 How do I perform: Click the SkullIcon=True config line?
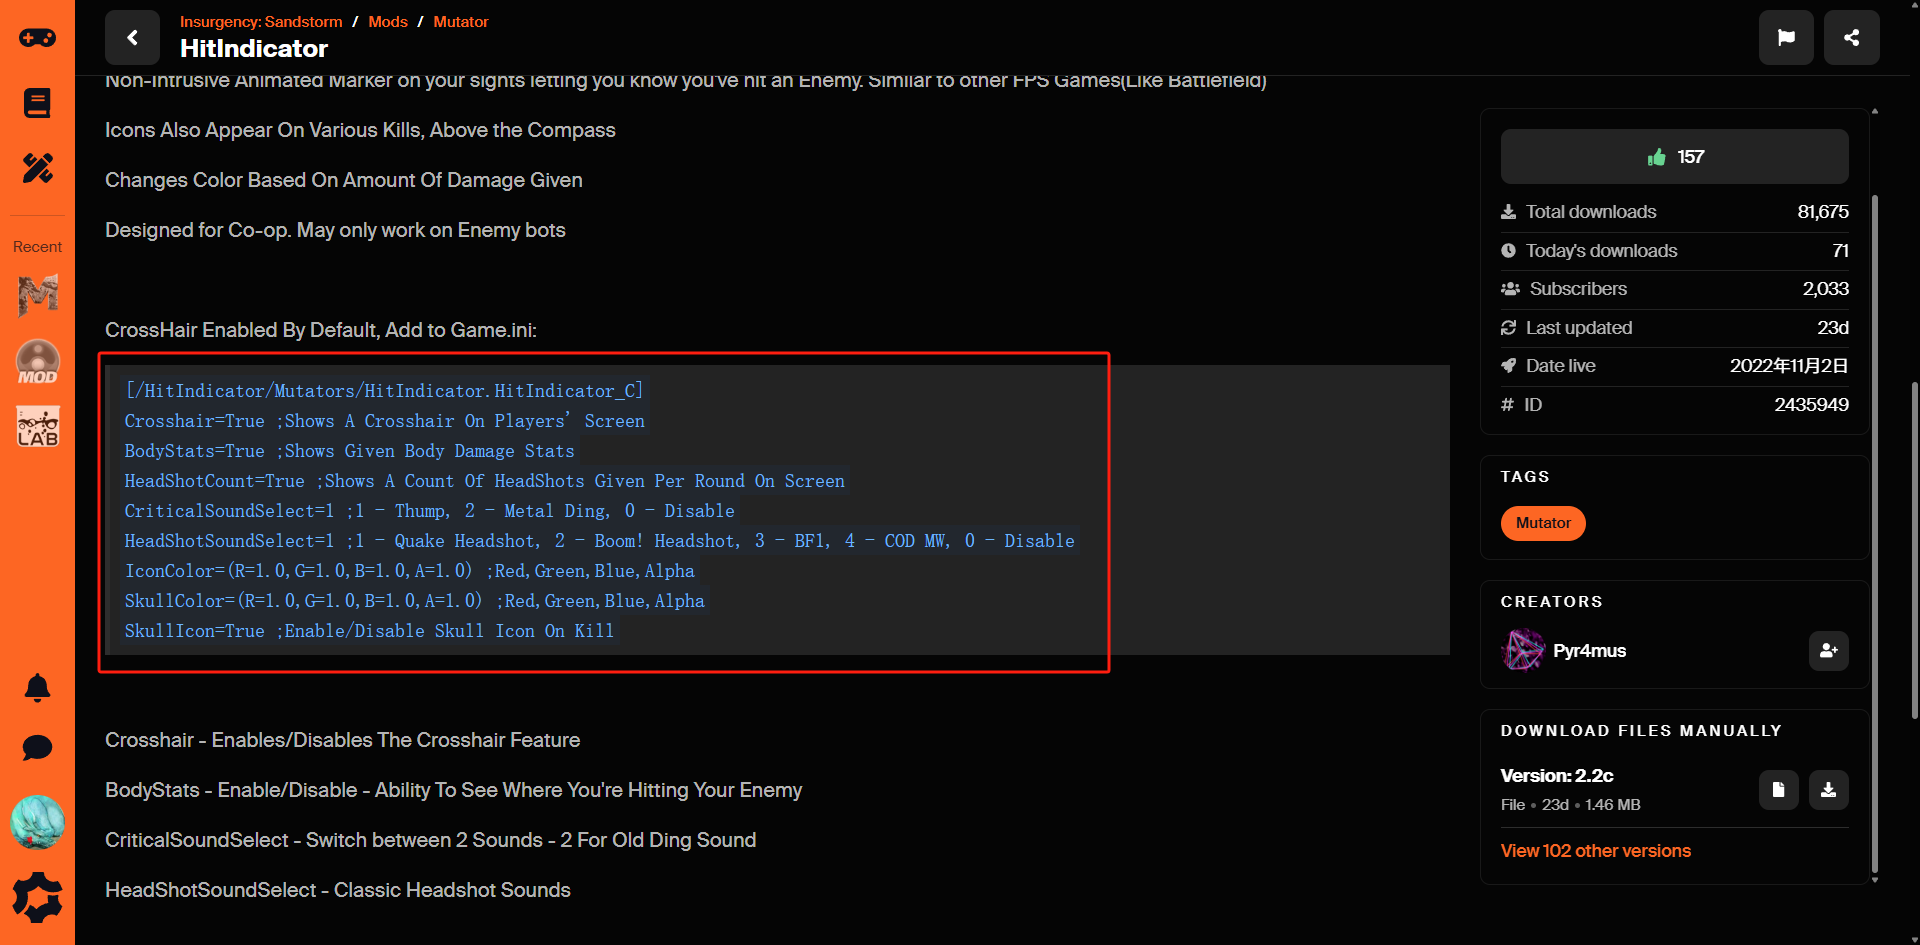pyautogui.click(x=369, y=631)
